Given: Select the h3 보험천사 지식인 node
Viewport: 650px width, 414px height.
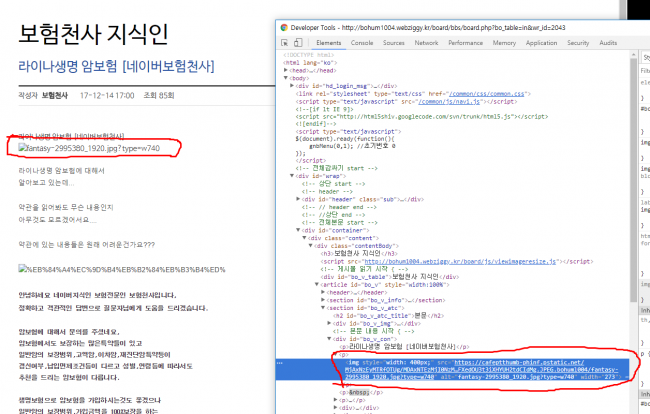Looking at the screenshot, I should [359, 254].
